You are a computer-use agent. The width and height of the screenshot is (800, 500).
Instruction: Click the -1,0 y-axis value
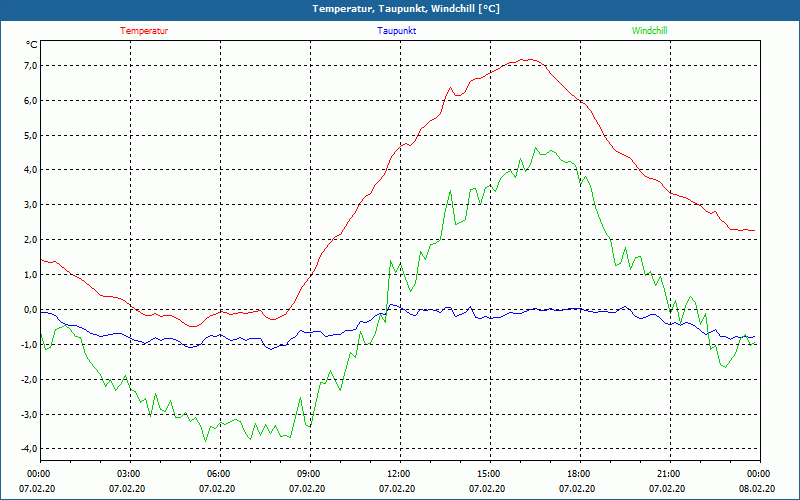[30, 344]
